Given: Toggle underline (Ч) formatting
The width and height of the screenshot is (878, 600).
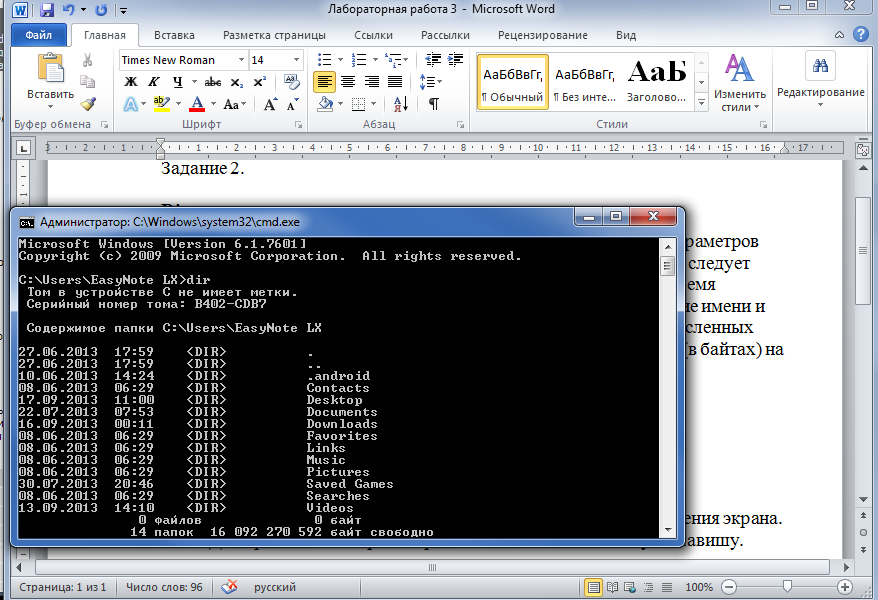Looking at the screenshot, I should (178, 82).
